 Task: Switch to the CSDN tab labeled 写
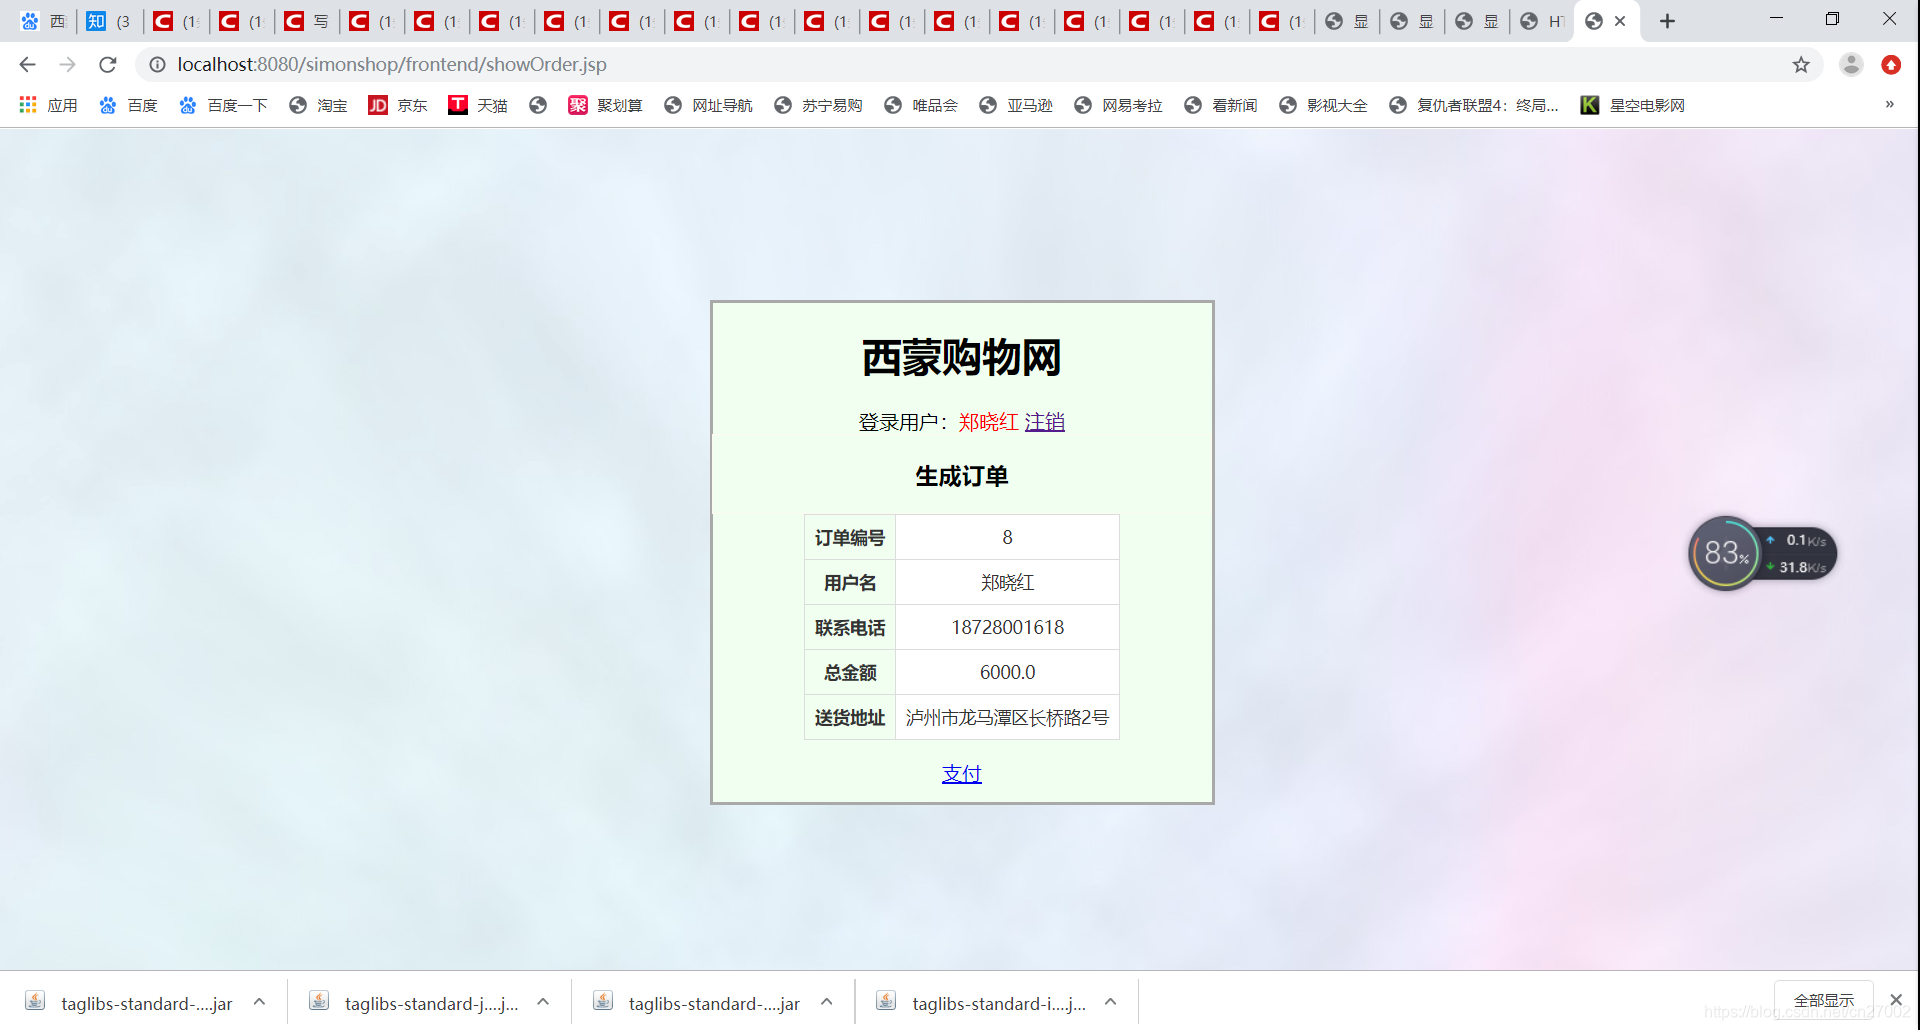click(305, 21)
